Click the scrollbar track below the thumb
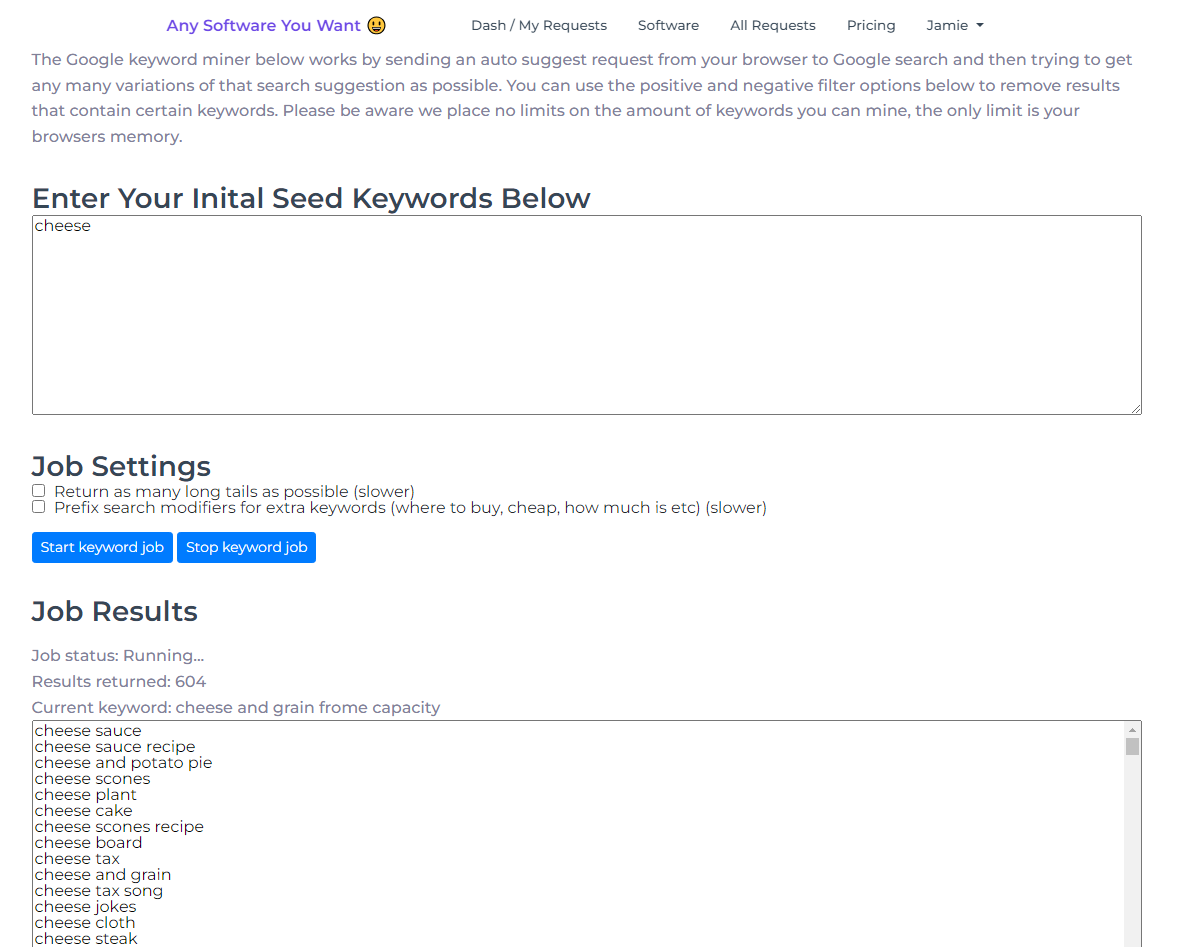Image resolution: width=1191 pixels, height=947 pixels. pyautogui.click(x=1132, y=850)
